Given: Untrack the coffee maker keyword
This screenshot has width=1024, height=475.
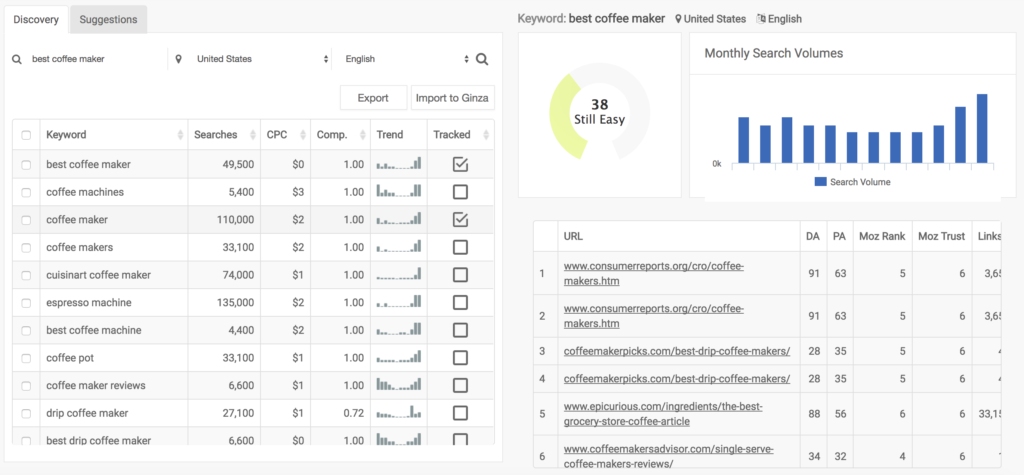Looking at the screenshot, I should coord(460,220).
